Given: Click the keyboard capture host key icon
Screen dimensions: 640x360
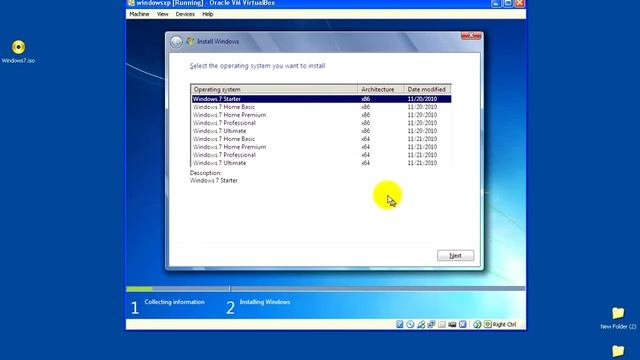Looking at the screenshot, I should (488, 324).
